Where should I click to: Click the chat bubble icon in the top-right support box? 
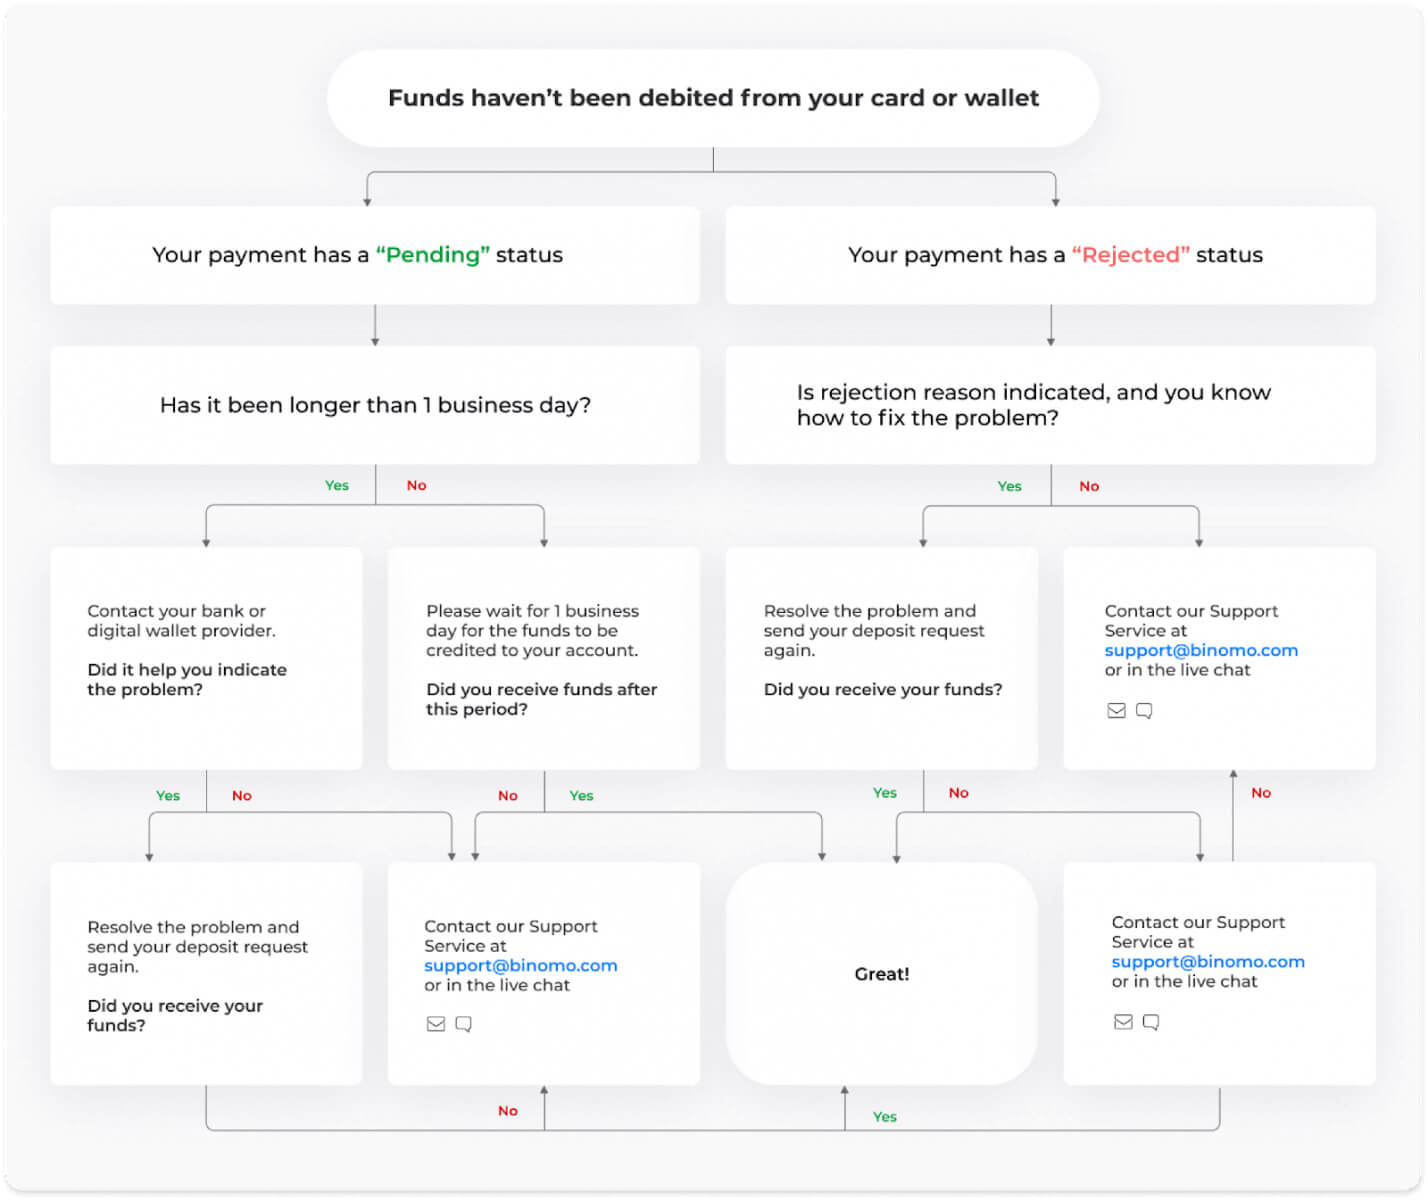point(1144,710)
